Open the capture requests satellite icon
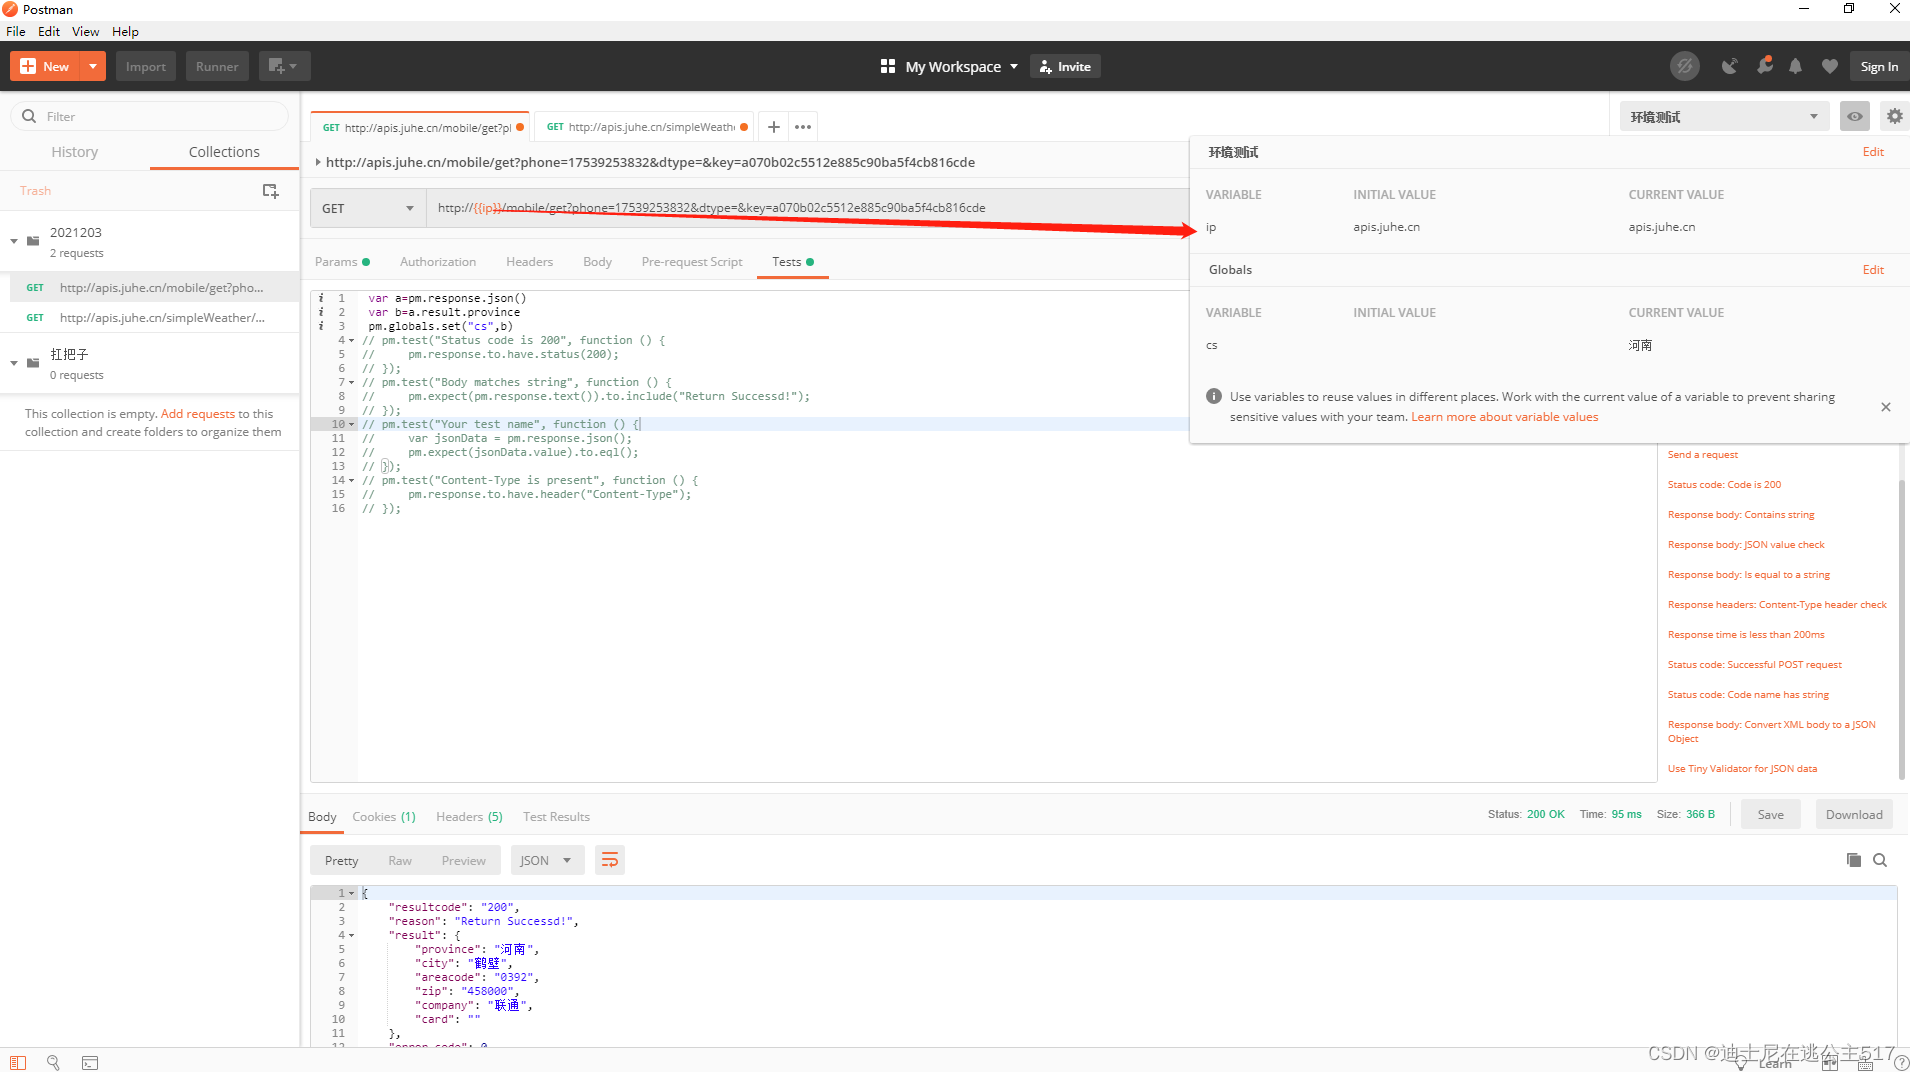 pos(1729,66)
